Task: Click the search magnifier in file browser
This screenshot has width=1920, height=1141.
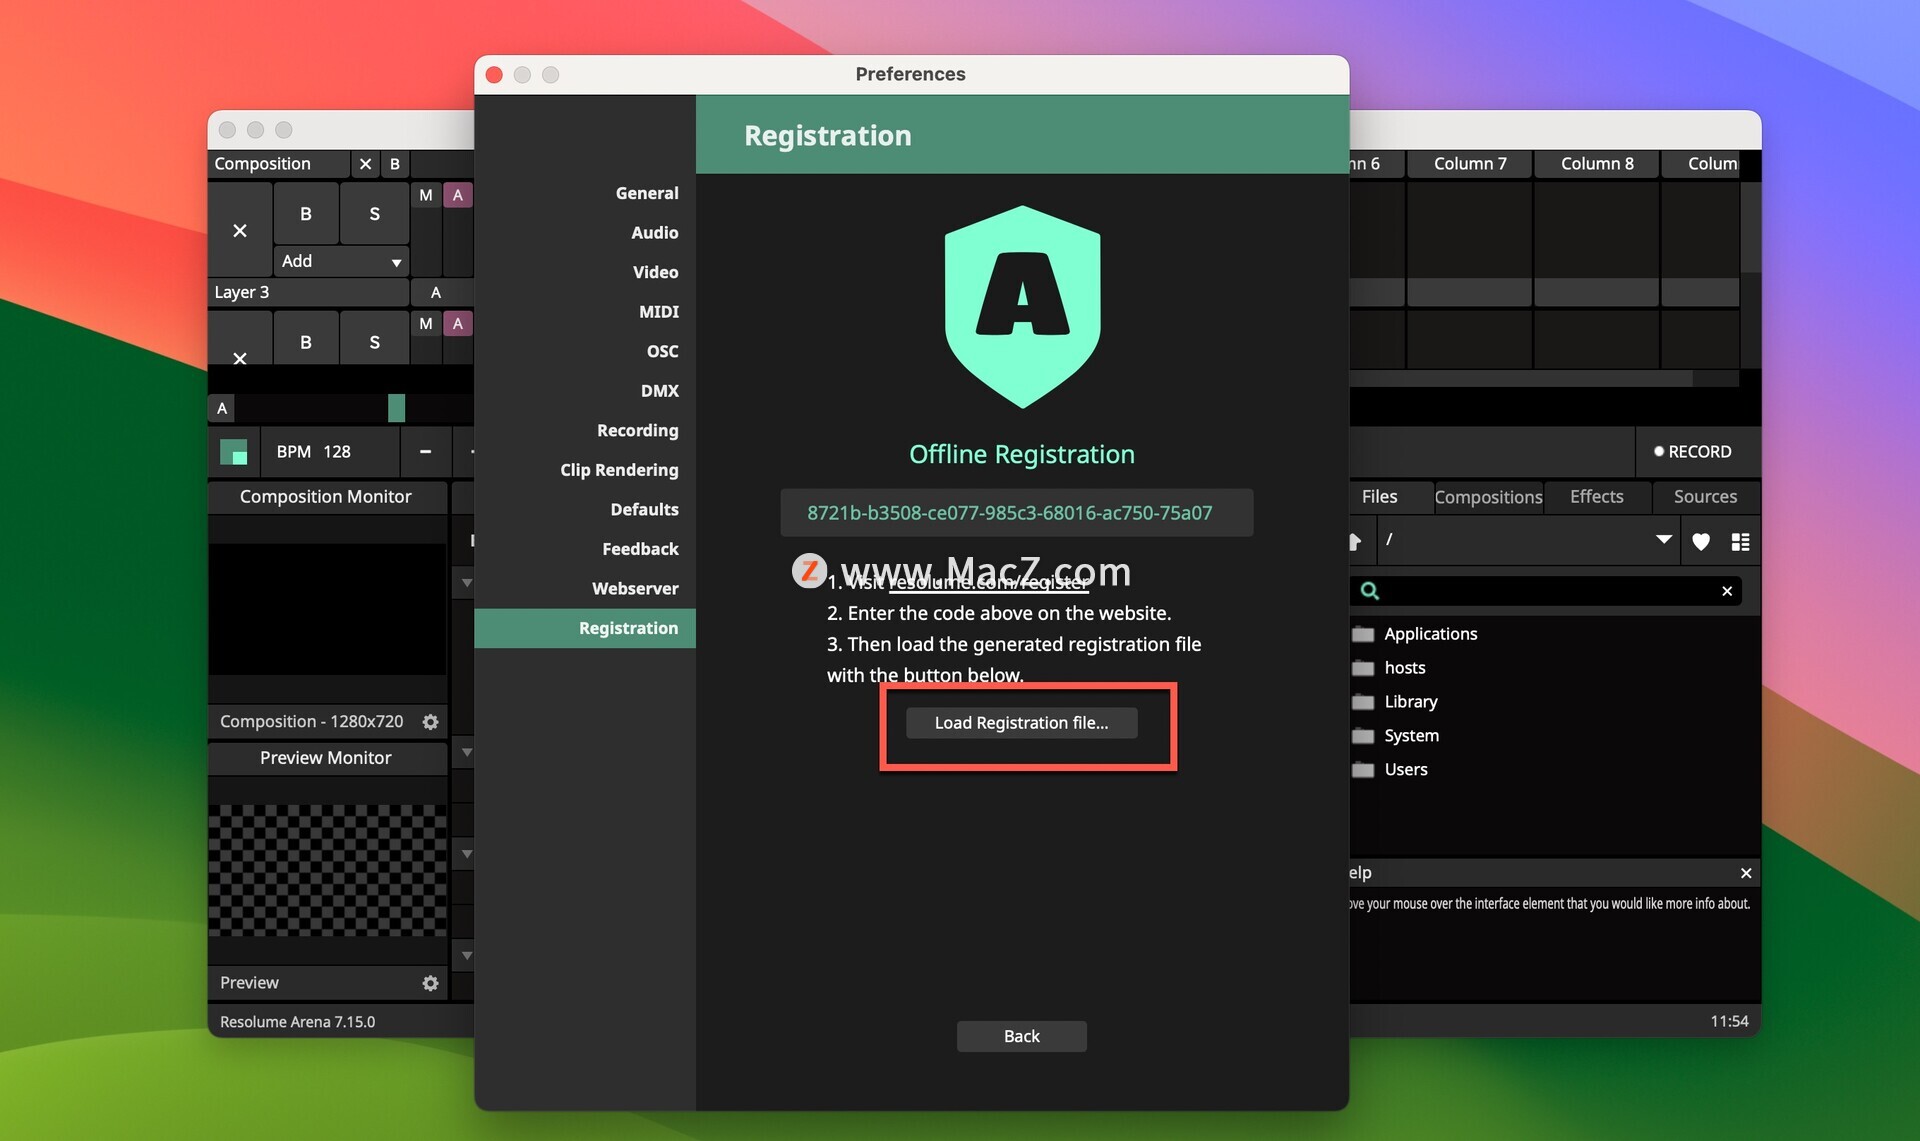Action: tap(1370, 591)
